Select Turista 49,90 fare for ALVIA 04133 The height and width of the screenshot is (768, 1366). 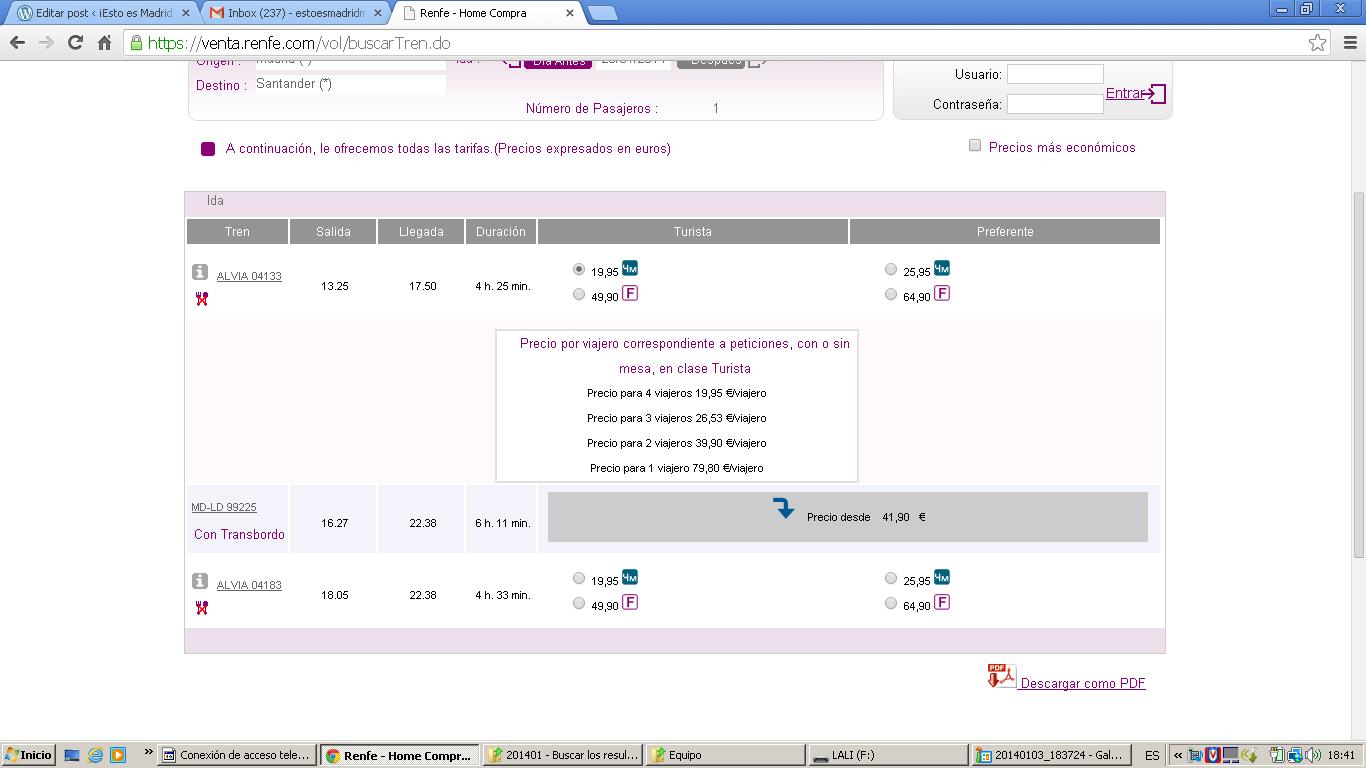[x=579, y=294]
